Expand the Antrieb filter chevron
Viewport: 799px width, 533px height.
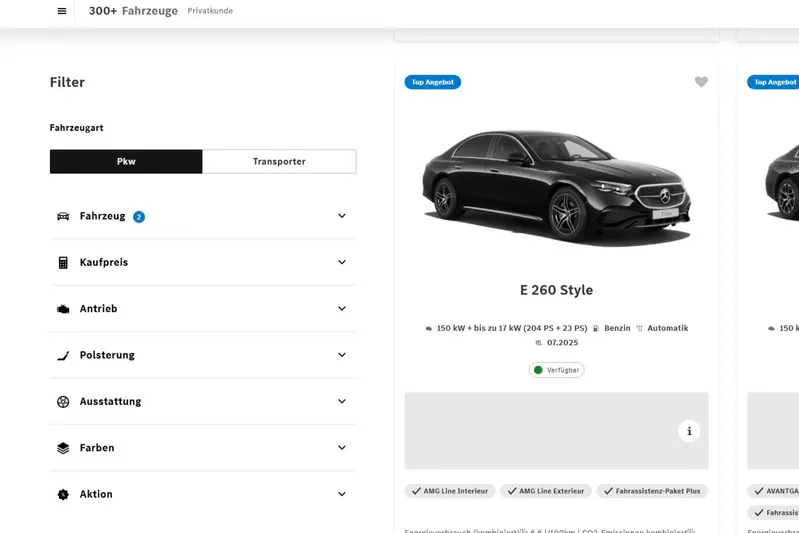coord(341,309)
